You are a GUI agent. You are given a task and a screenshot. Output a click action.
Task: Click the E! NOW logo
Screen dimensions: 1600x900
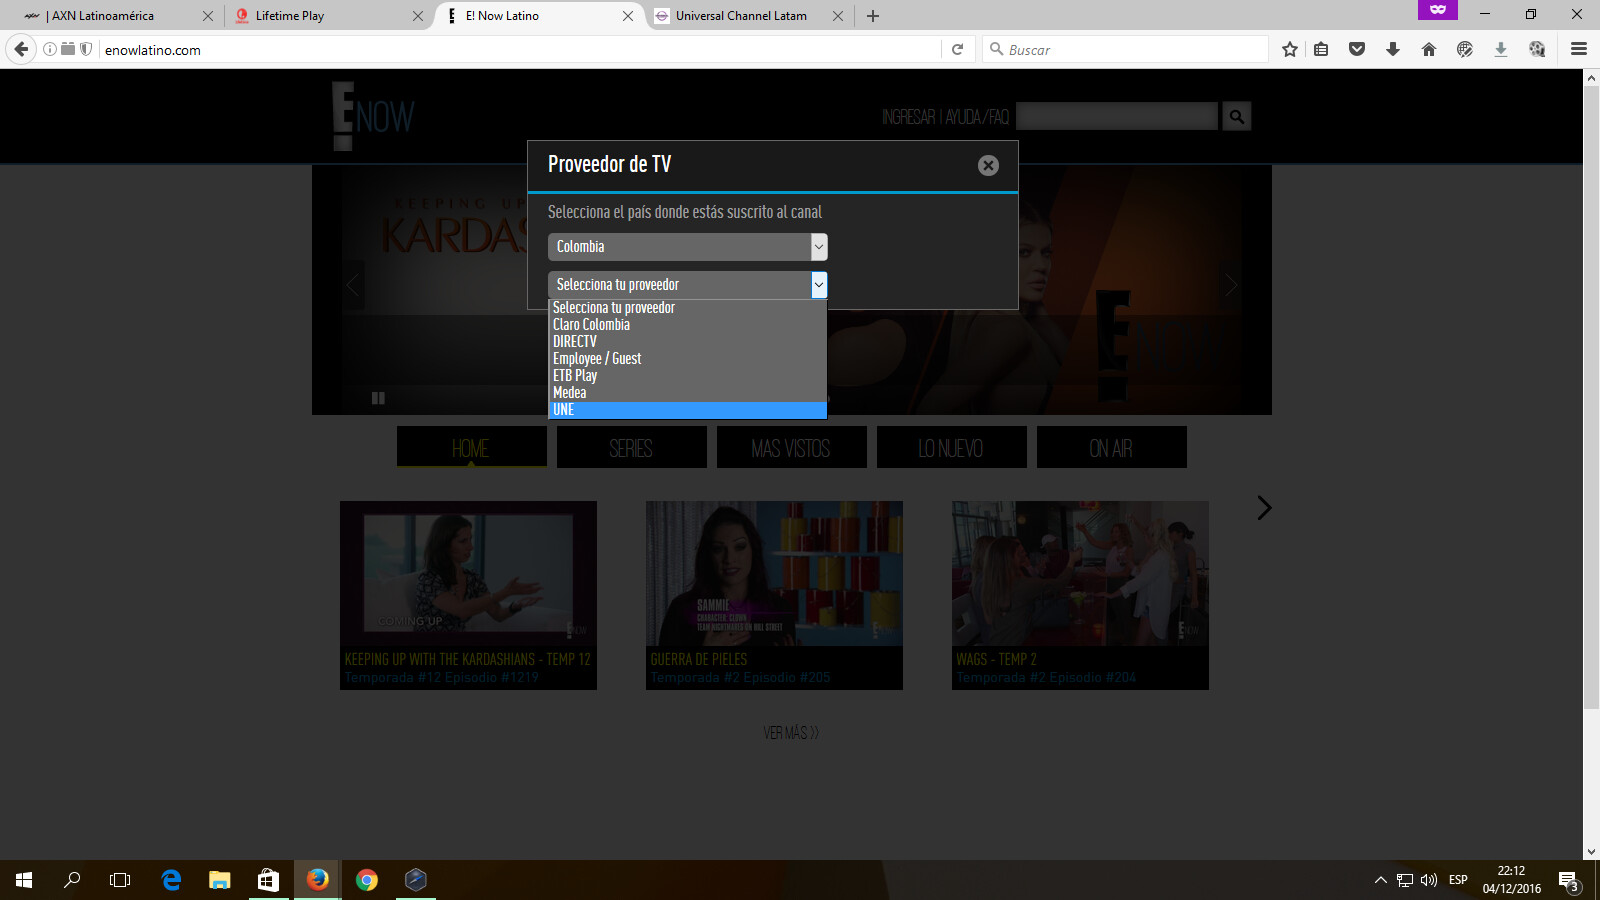tap(373, 116)
